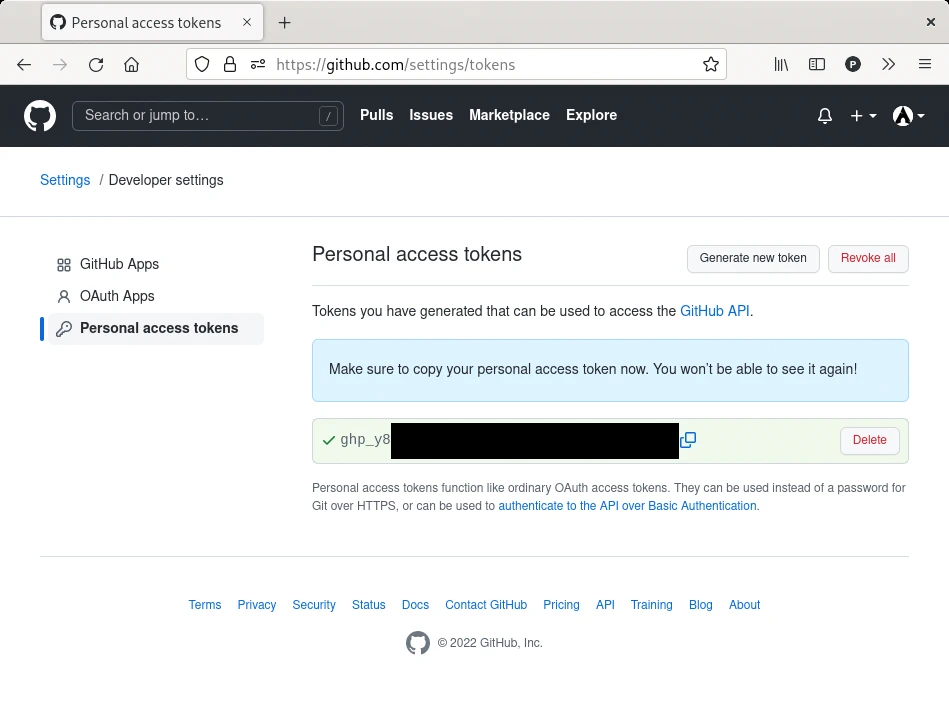Click the Generate new token button
This screenshot has width=949, height=717.
[x=753, y=258]
